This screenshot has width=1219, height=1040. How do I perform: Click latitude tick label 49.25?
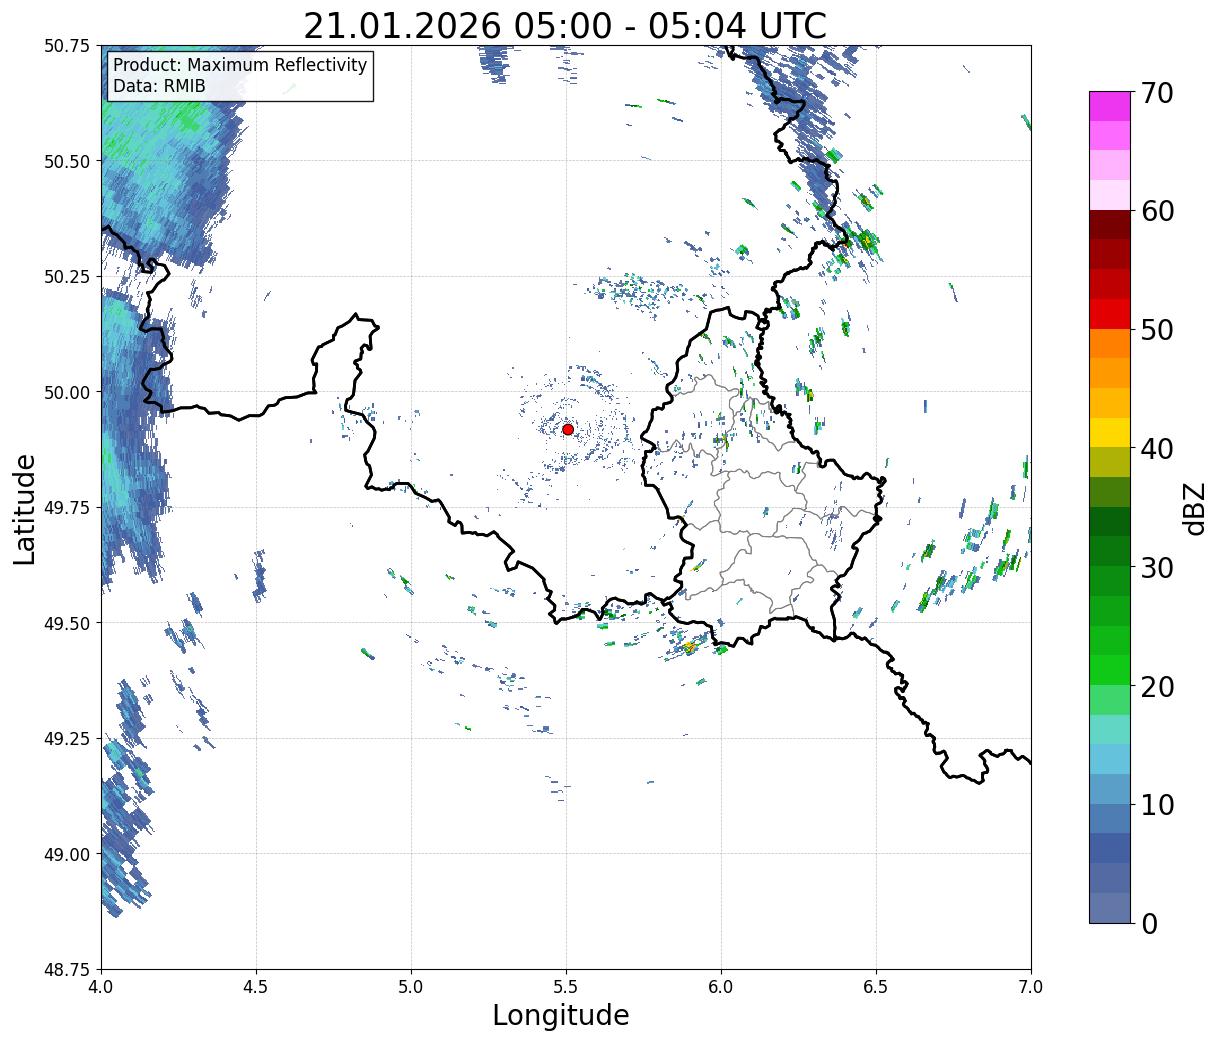[x=67, y=739]
